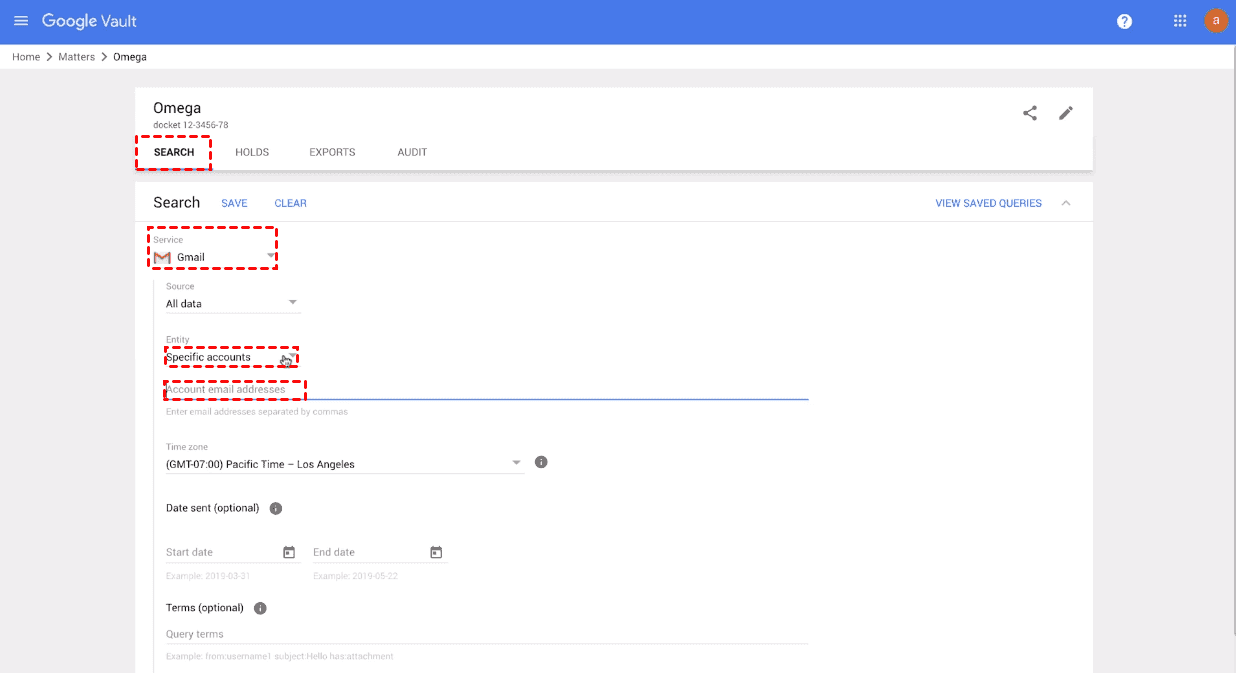Show time zone info tooltip
Screen dimensions: 1236x673
point(541,462)
